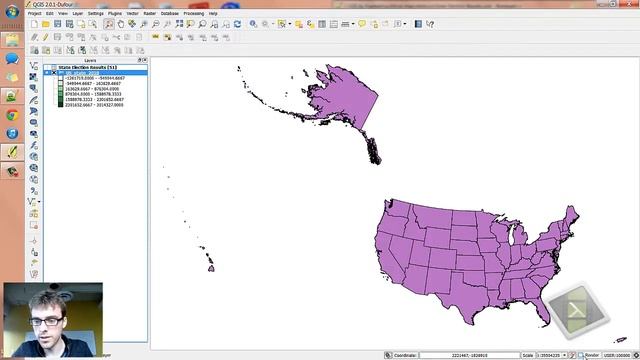Open the attribute table icon

pos(322,24)
